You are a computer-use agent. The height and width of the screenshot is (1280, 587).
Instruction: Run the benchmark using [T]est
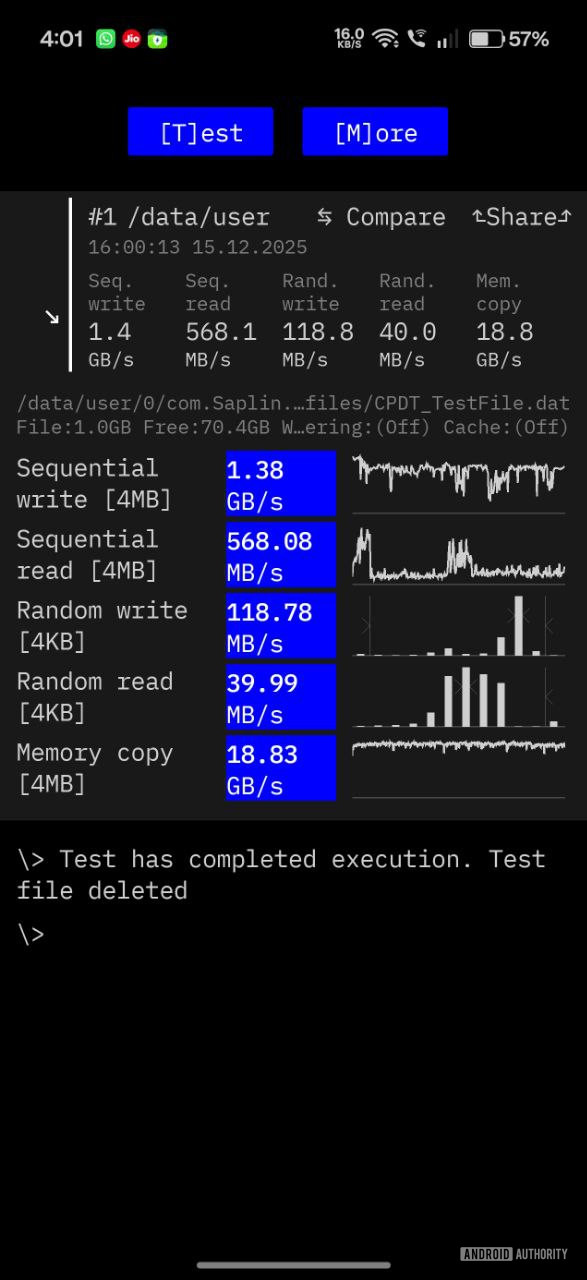point(200,131)
